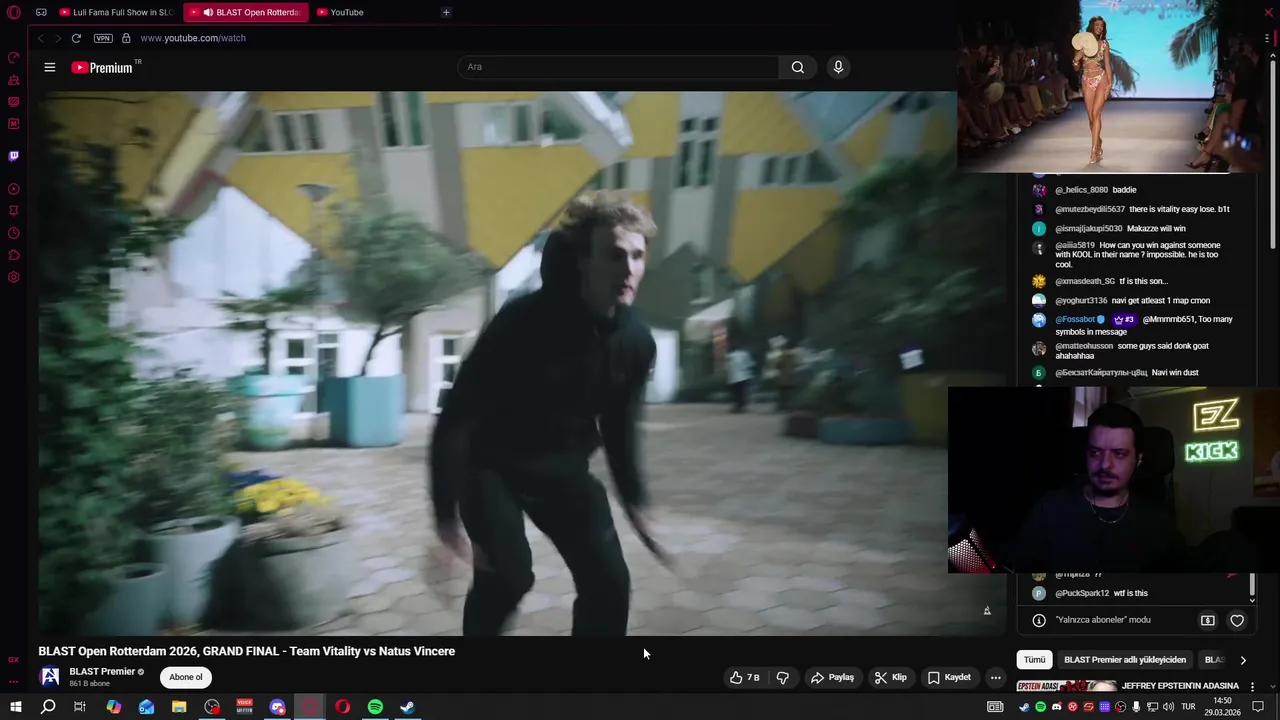Create a clip with Klip button

click(x=890, y=677)
